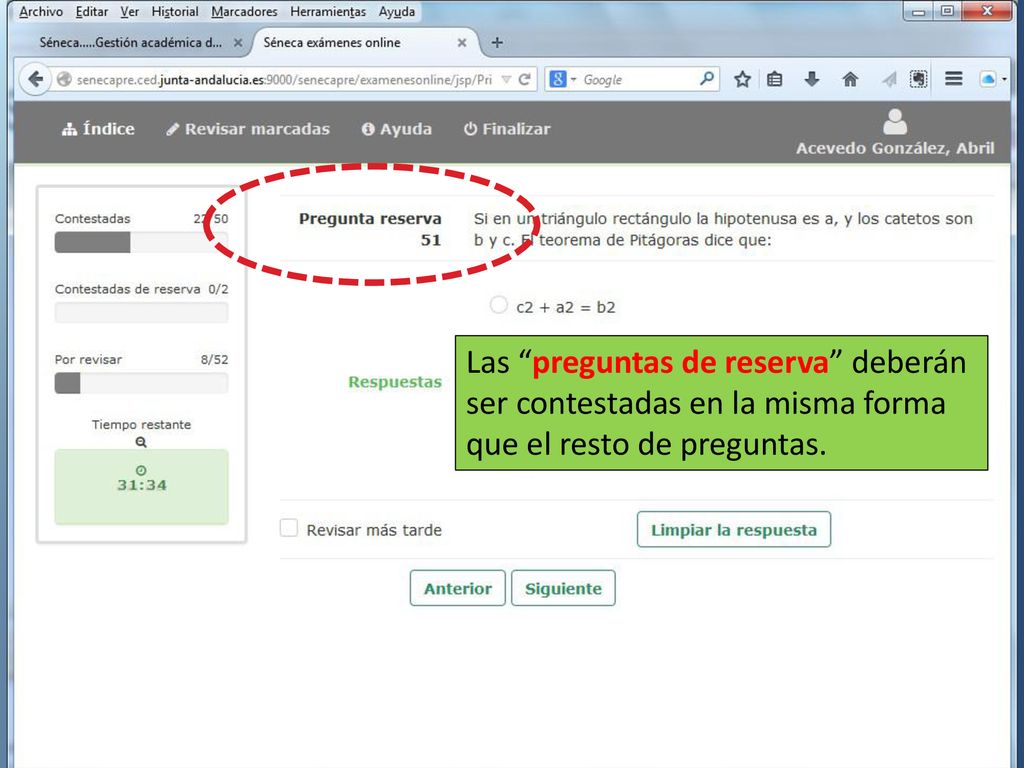Click the 8/52 Por revisar count
Viewport: 1024px width, 768px height.
(x=214, y=360)
